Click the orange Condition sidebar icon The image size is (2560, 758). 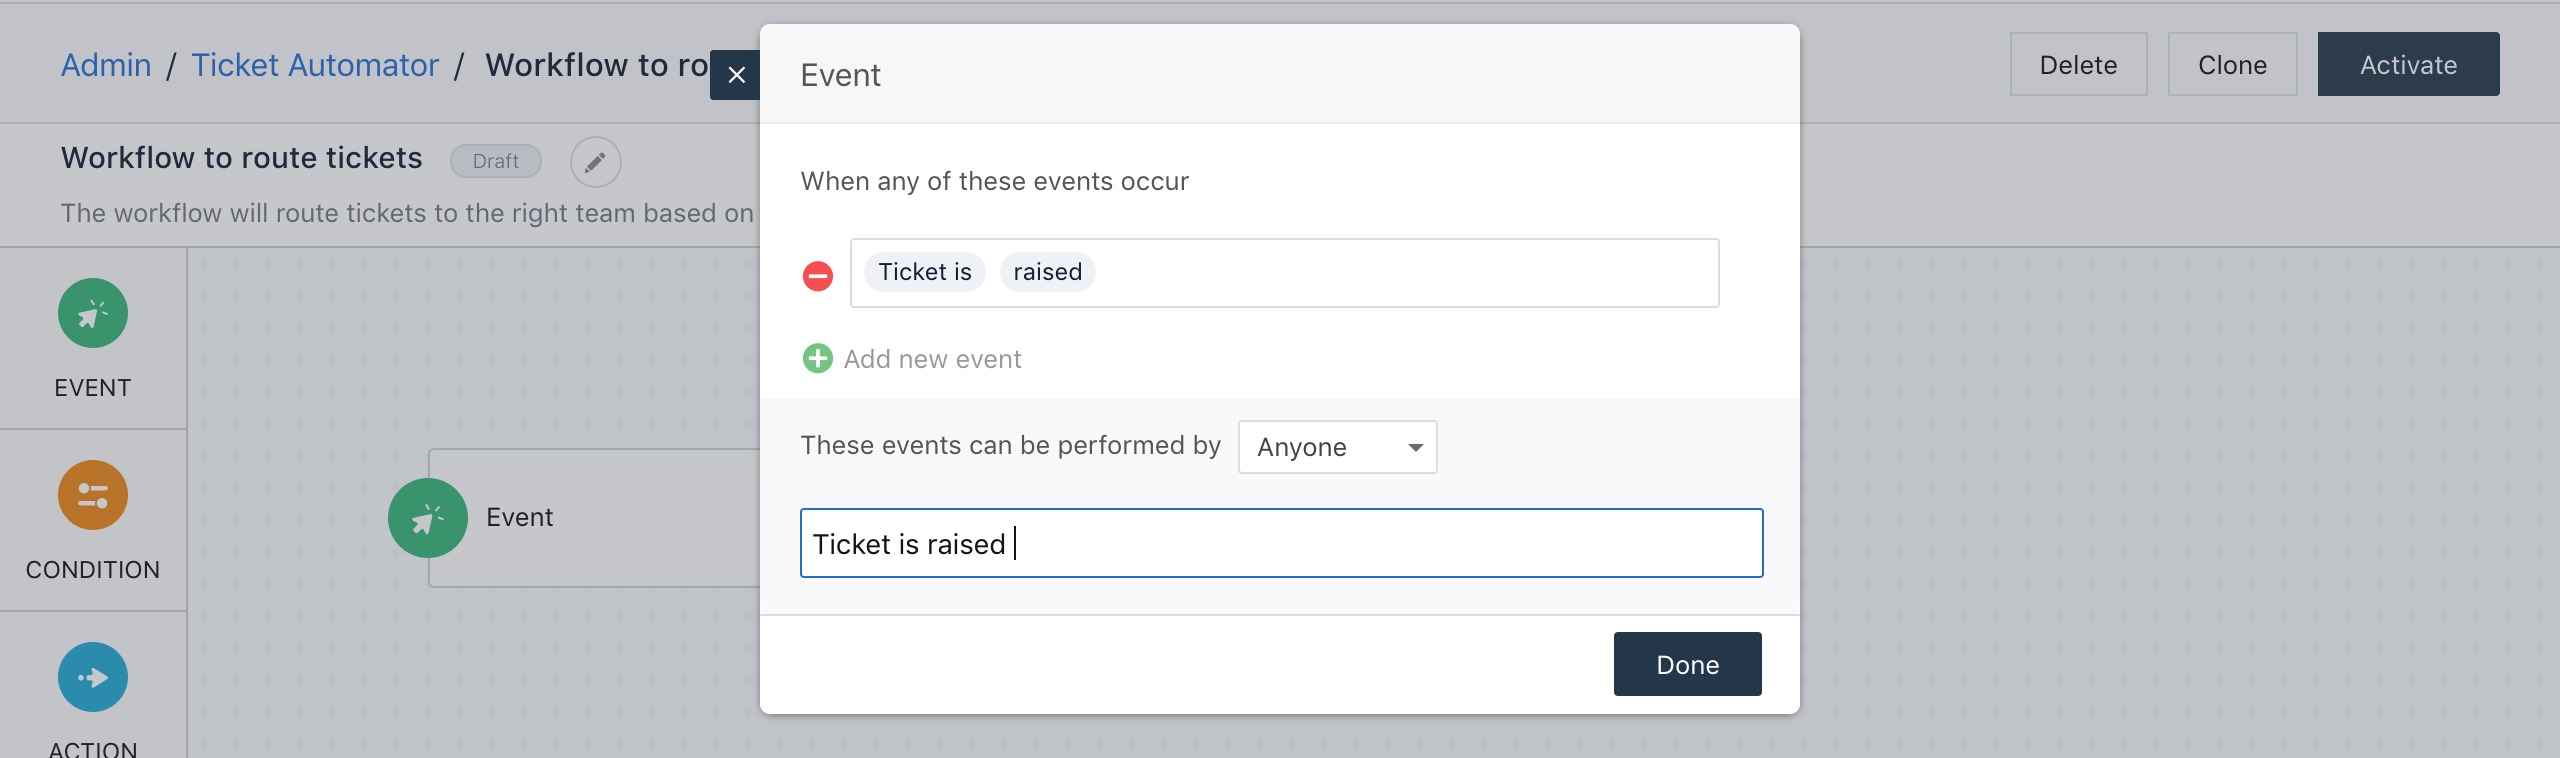point(92,495)
